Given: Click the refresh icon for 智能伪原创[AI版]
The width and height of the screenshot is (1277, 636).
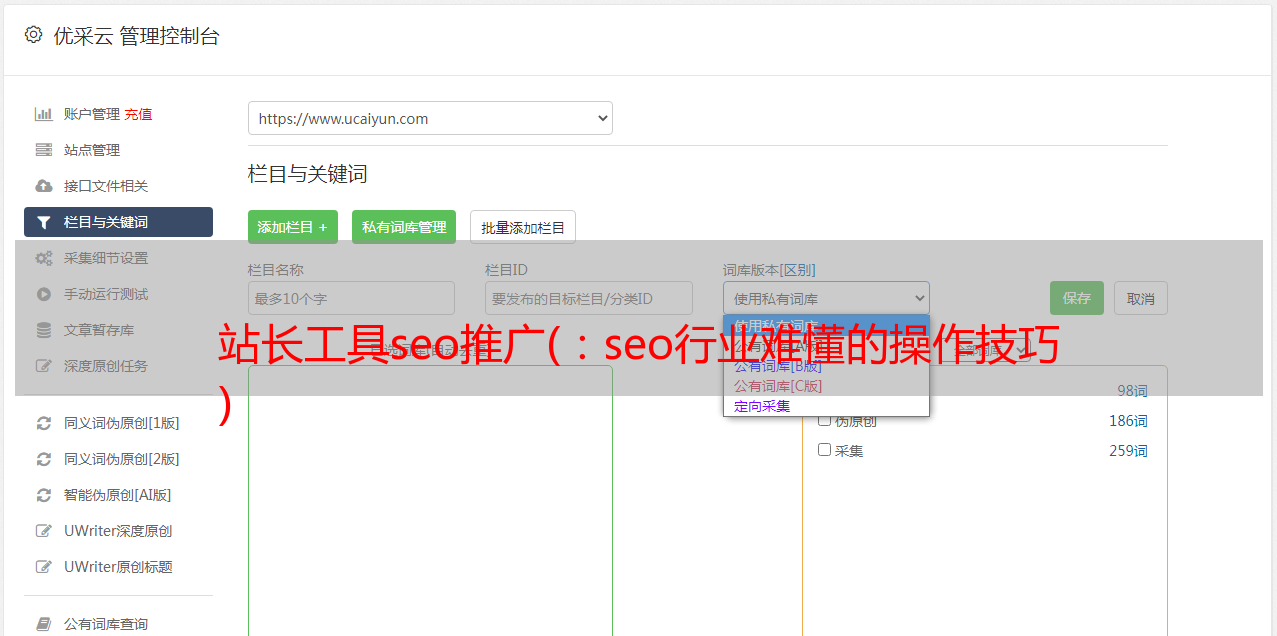Looking at the screenshot, I should (x=43, y=495).
